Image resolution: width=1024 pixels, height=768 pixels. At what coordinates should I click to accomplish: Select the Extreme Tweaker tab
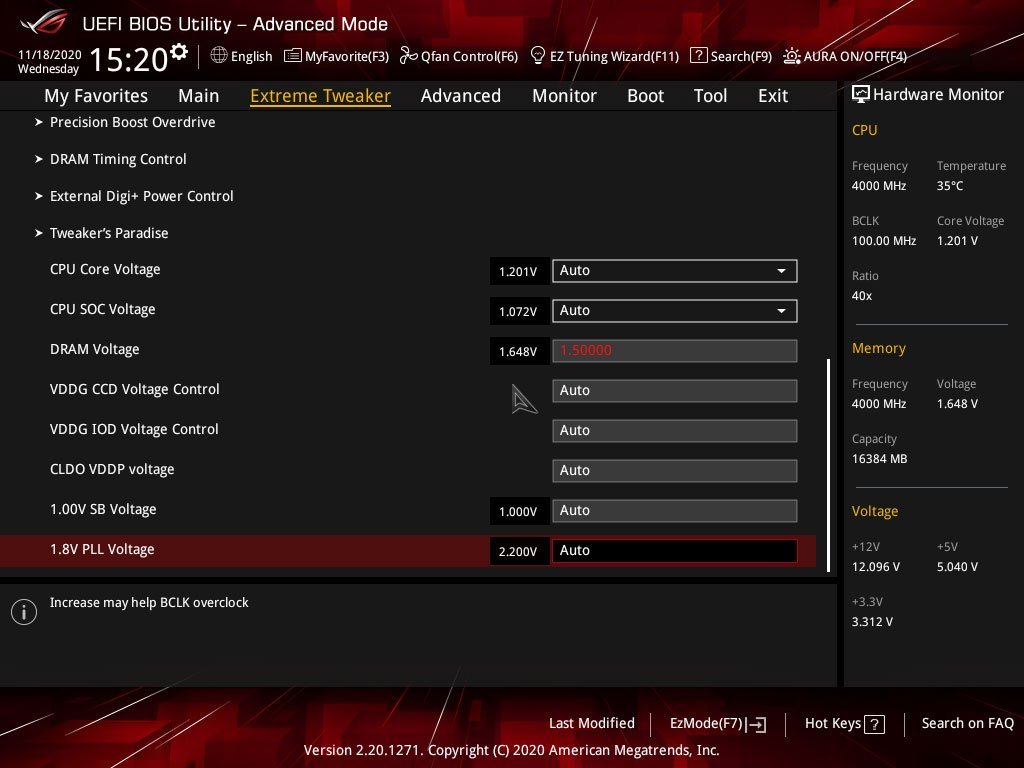point(321,96)
